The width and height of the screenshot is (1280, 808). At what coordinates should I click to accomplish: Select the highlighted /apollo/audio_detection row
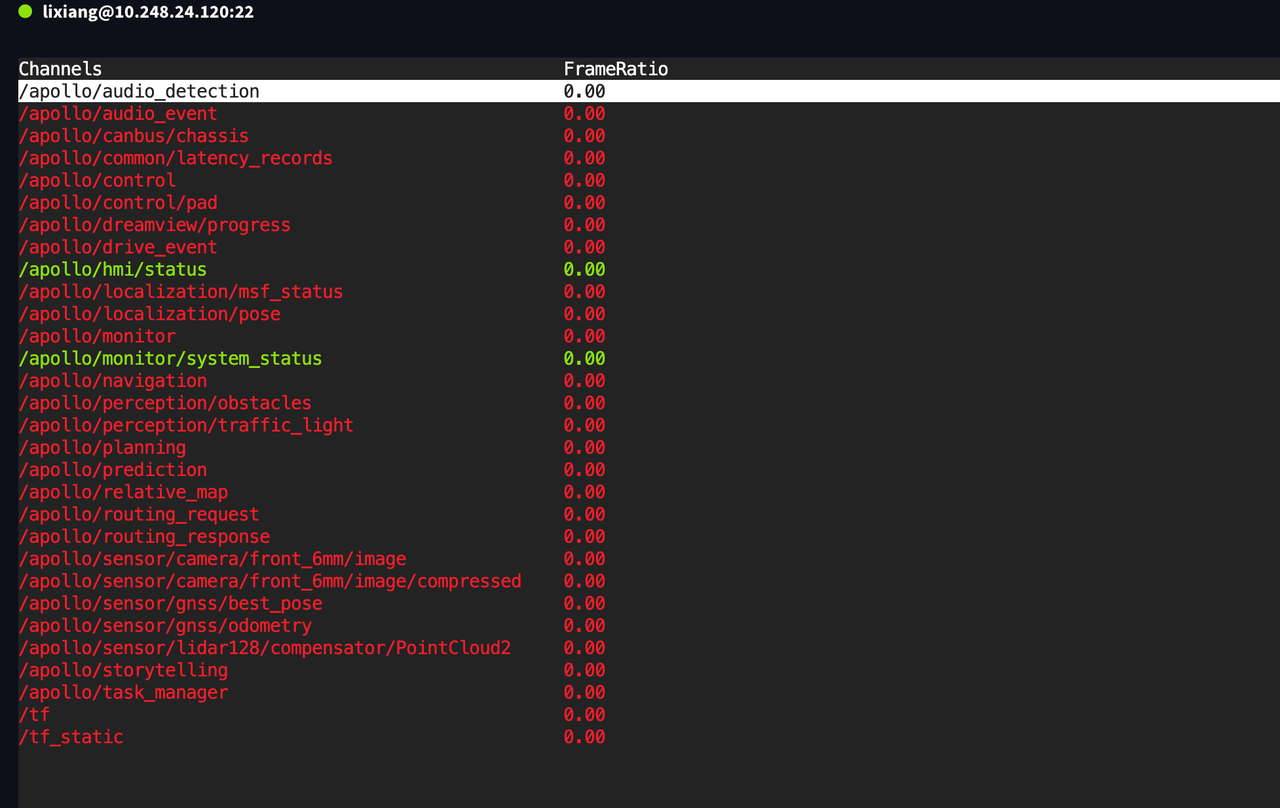point(139,91)
